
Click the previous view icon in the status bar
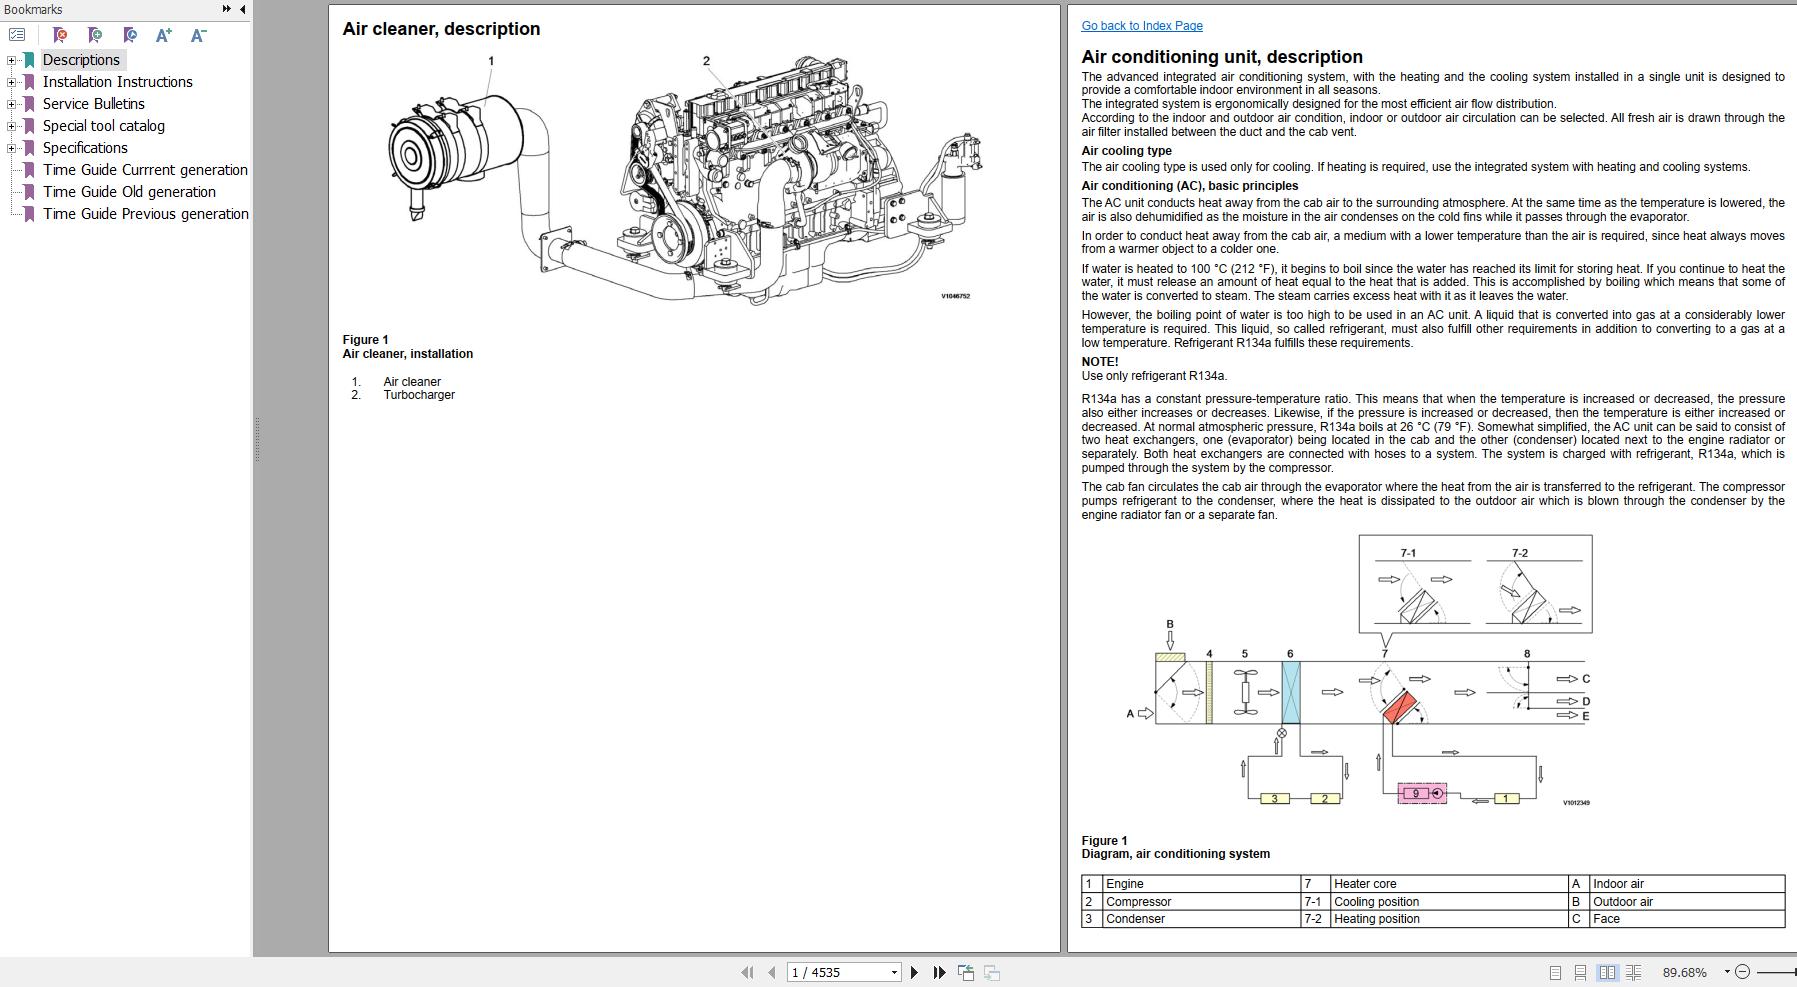click(x=966, y=972)
